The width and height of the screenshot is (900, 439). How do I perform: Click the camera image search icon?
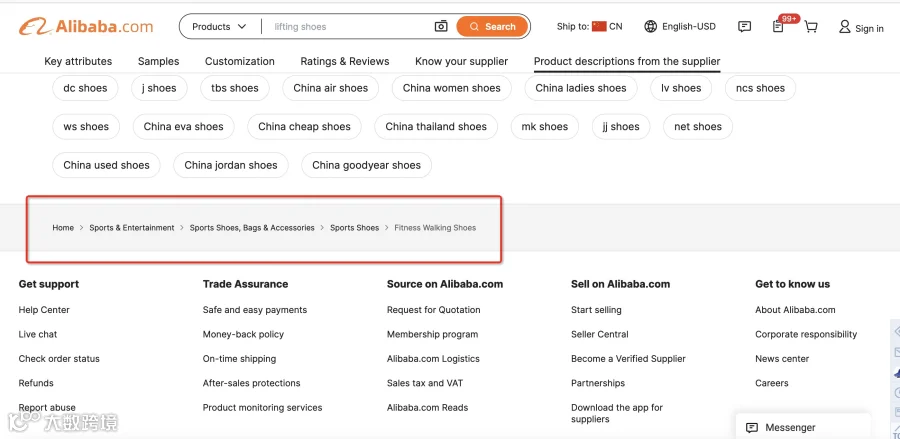coord(441,26)
